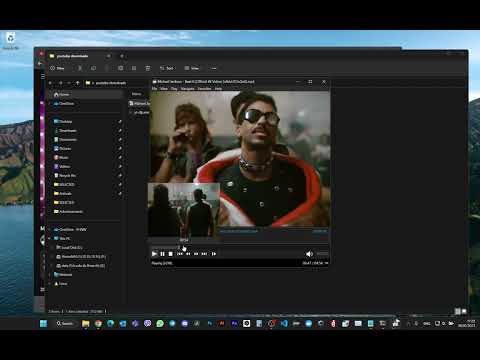The width and height of the screenshot is (480, 360).
Task: Unpin Documents using its pin icon
Action: coord(120,139)
